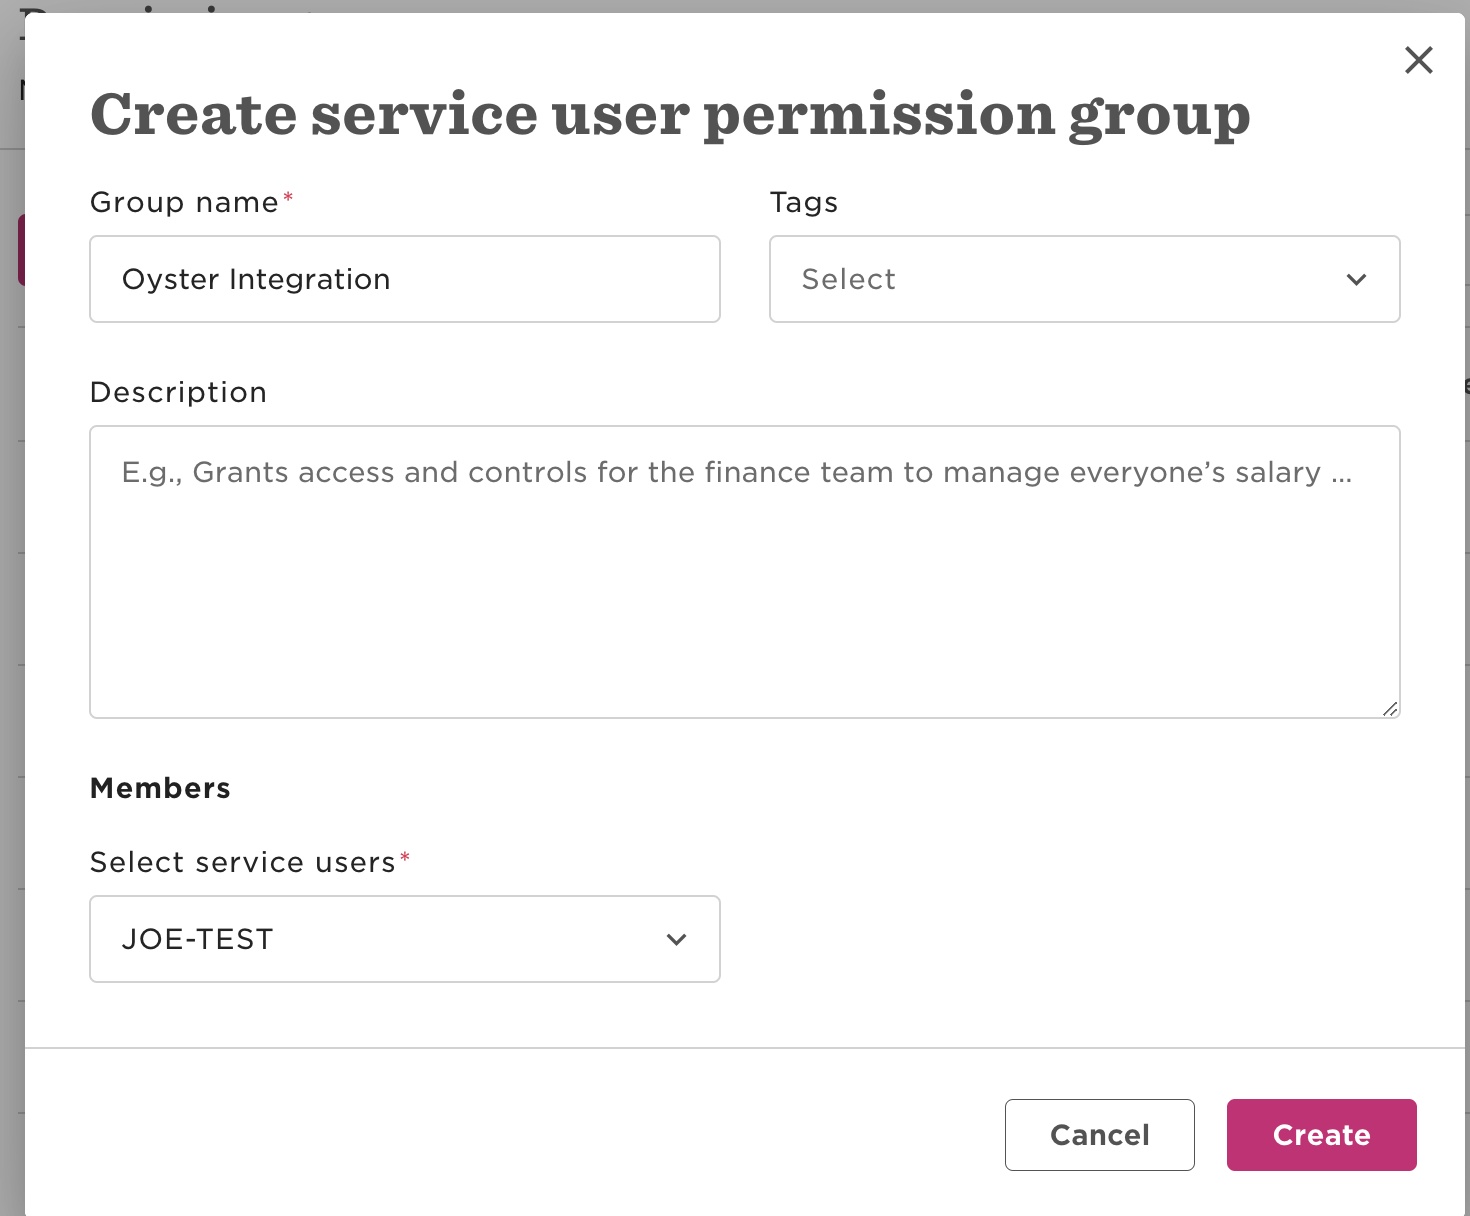
Task: Click the red asterisk beside Select service users
Action: pos(405,858)
